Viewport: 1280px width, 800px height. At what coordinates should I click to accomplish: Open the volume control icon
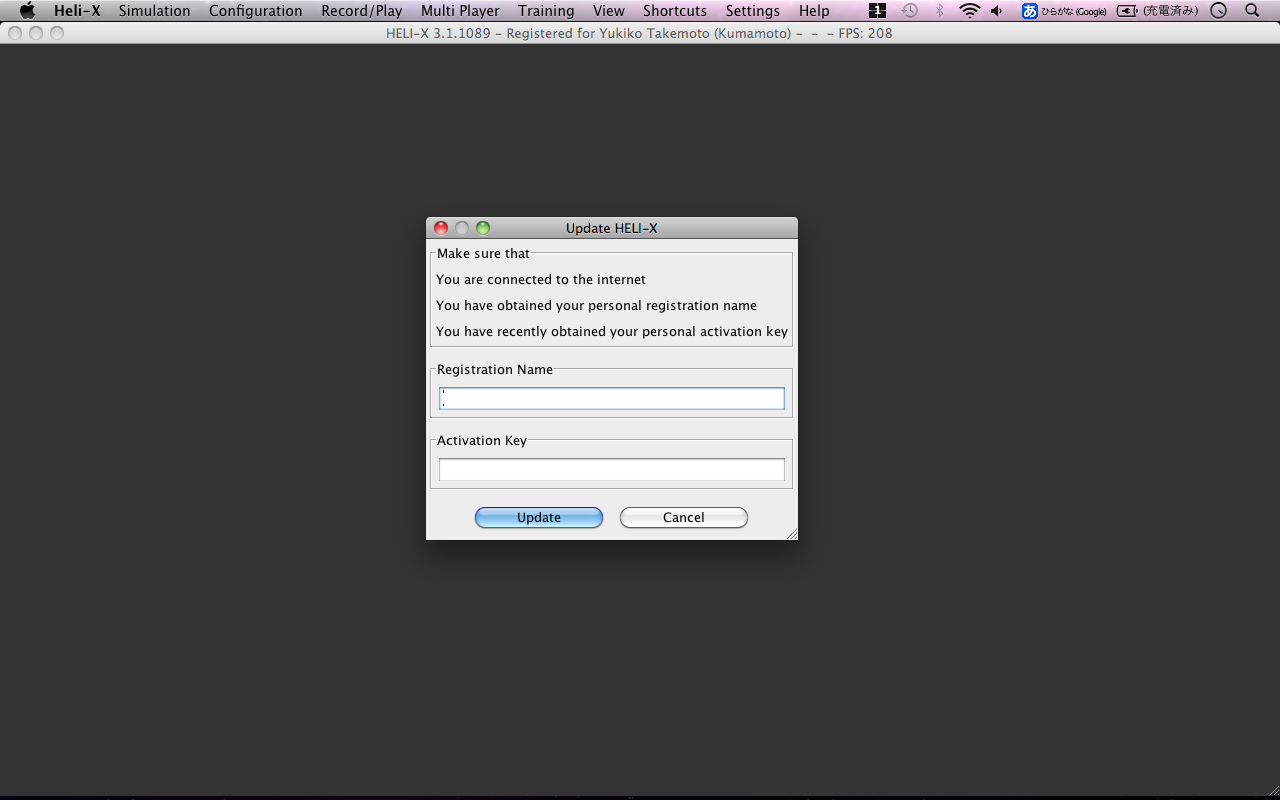pyautogui.click(x=997, y=11)
